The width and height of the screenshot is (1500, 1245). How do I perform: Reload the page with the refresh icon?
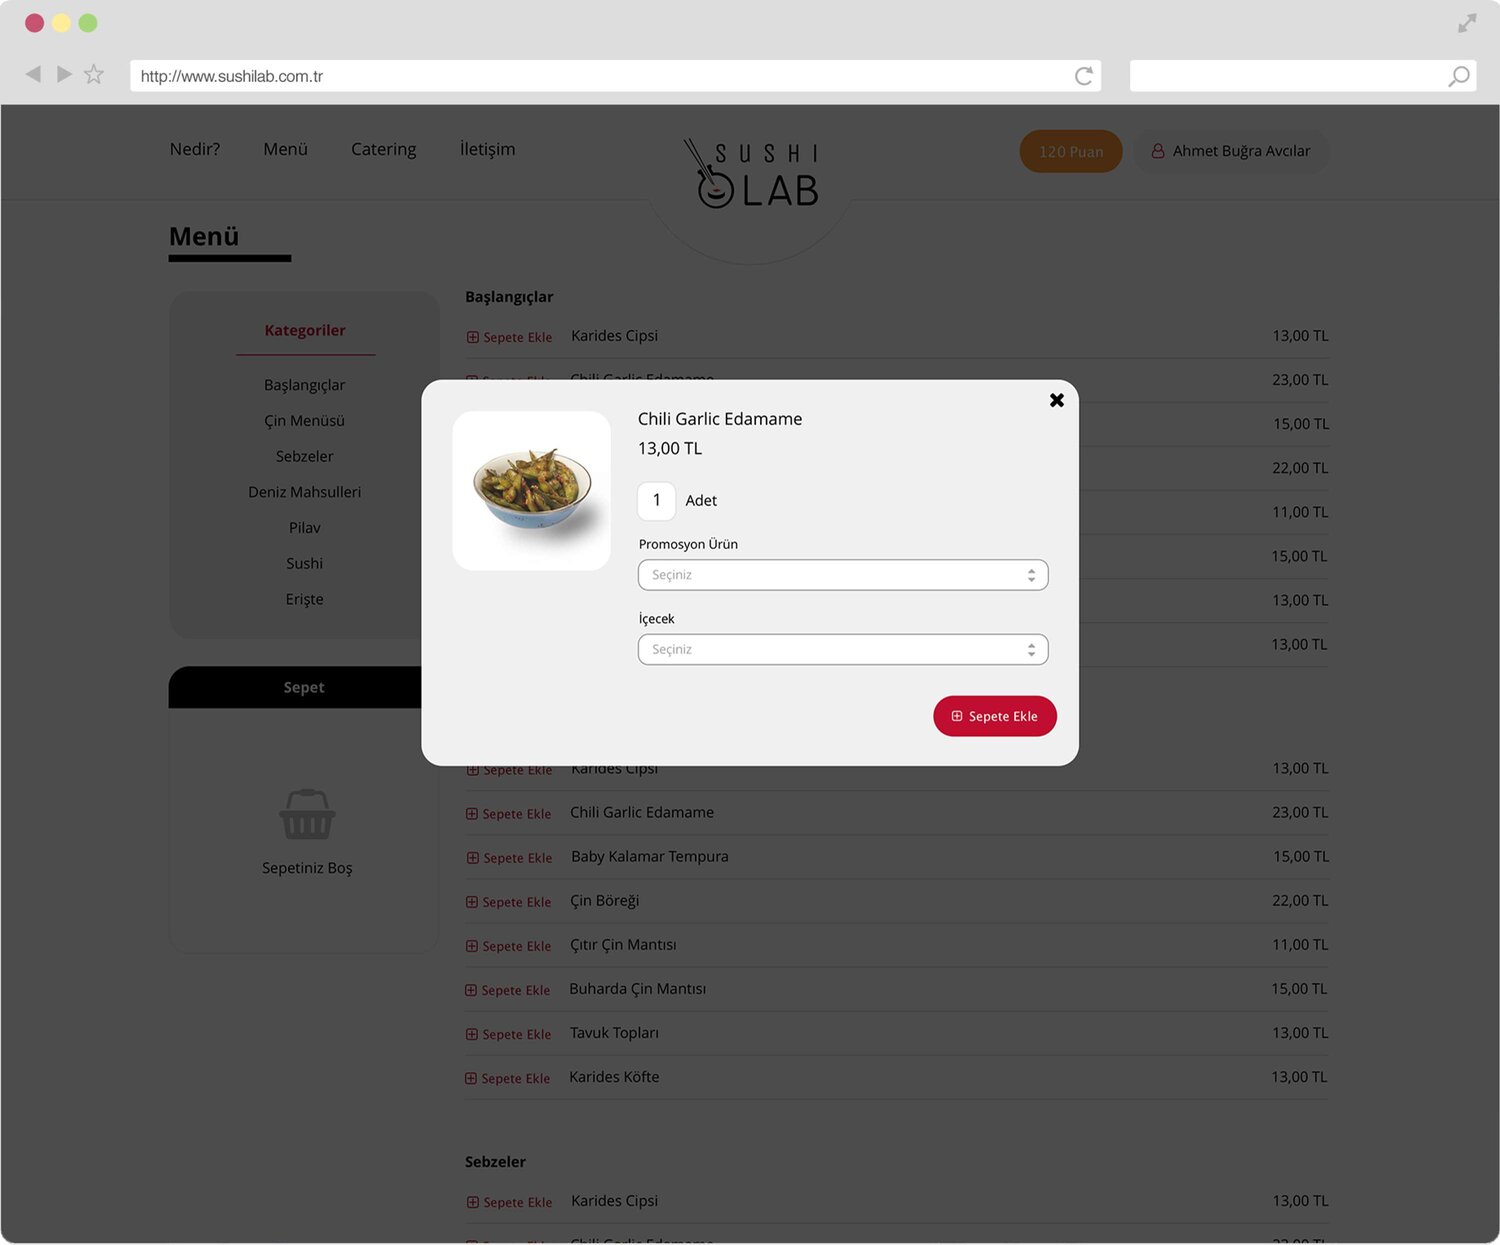pos(1083,76)
